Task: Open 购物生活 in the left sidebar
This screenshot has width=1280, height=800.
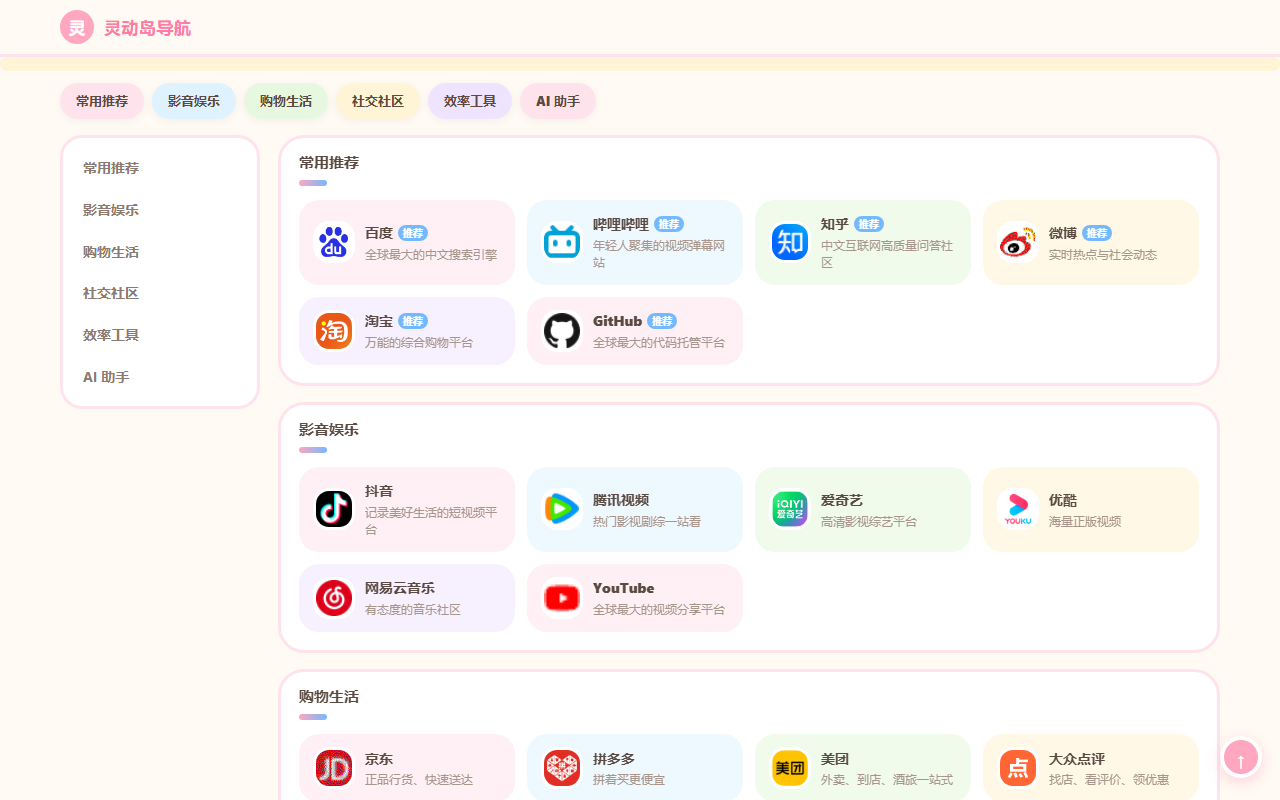Action: coord(160,252)
